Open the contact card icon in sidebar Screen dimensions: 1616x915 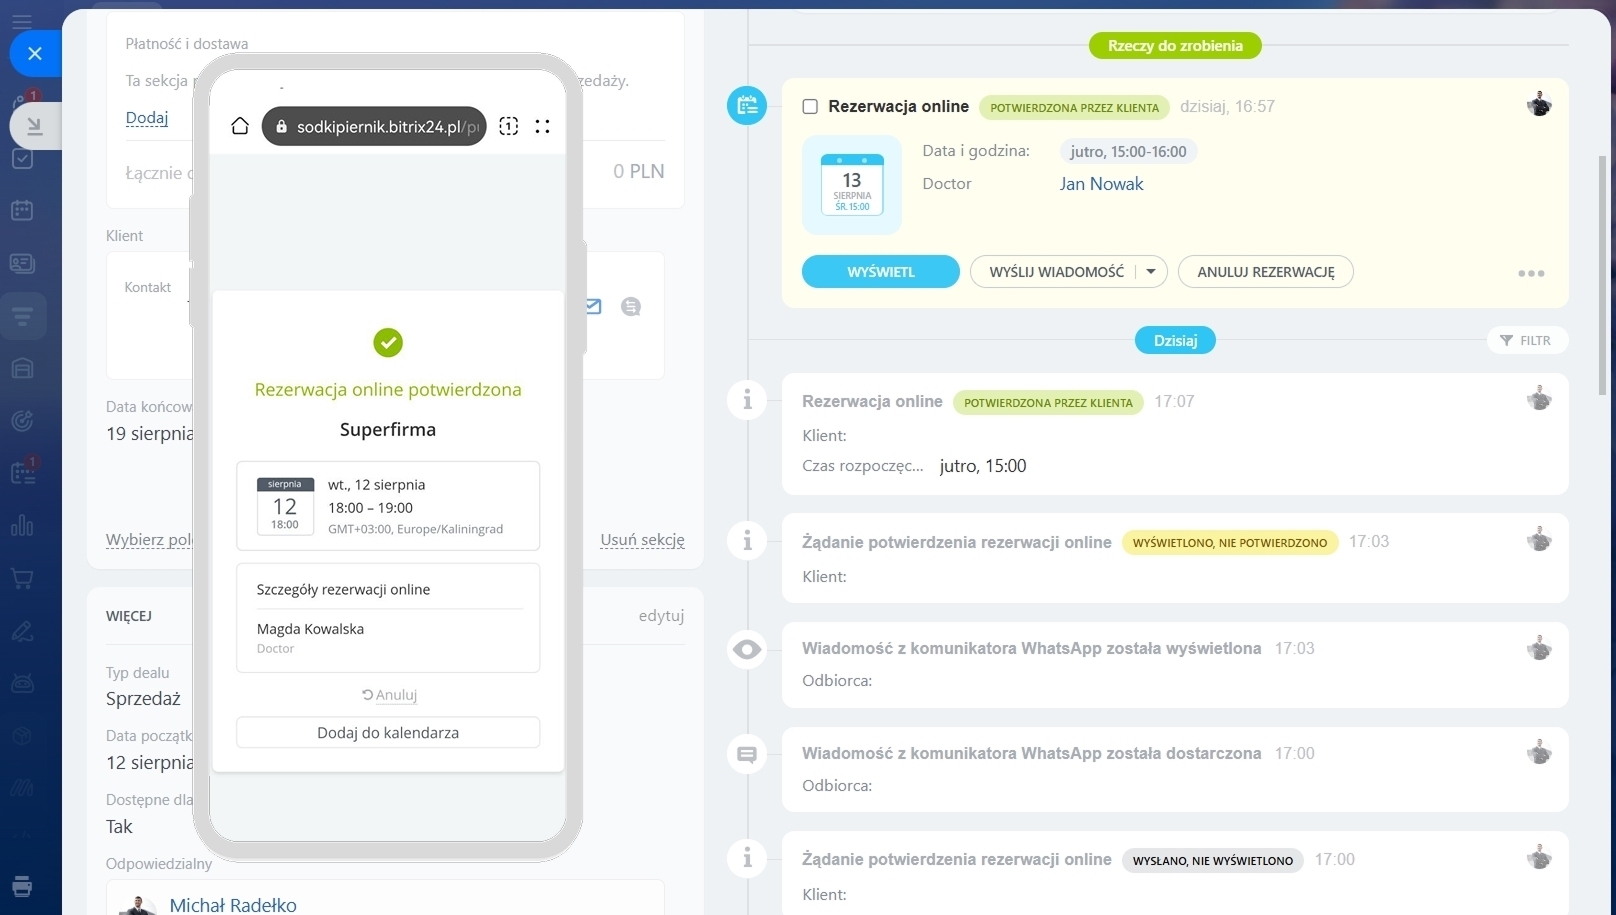pyautogui.click(x=22, y=264)
